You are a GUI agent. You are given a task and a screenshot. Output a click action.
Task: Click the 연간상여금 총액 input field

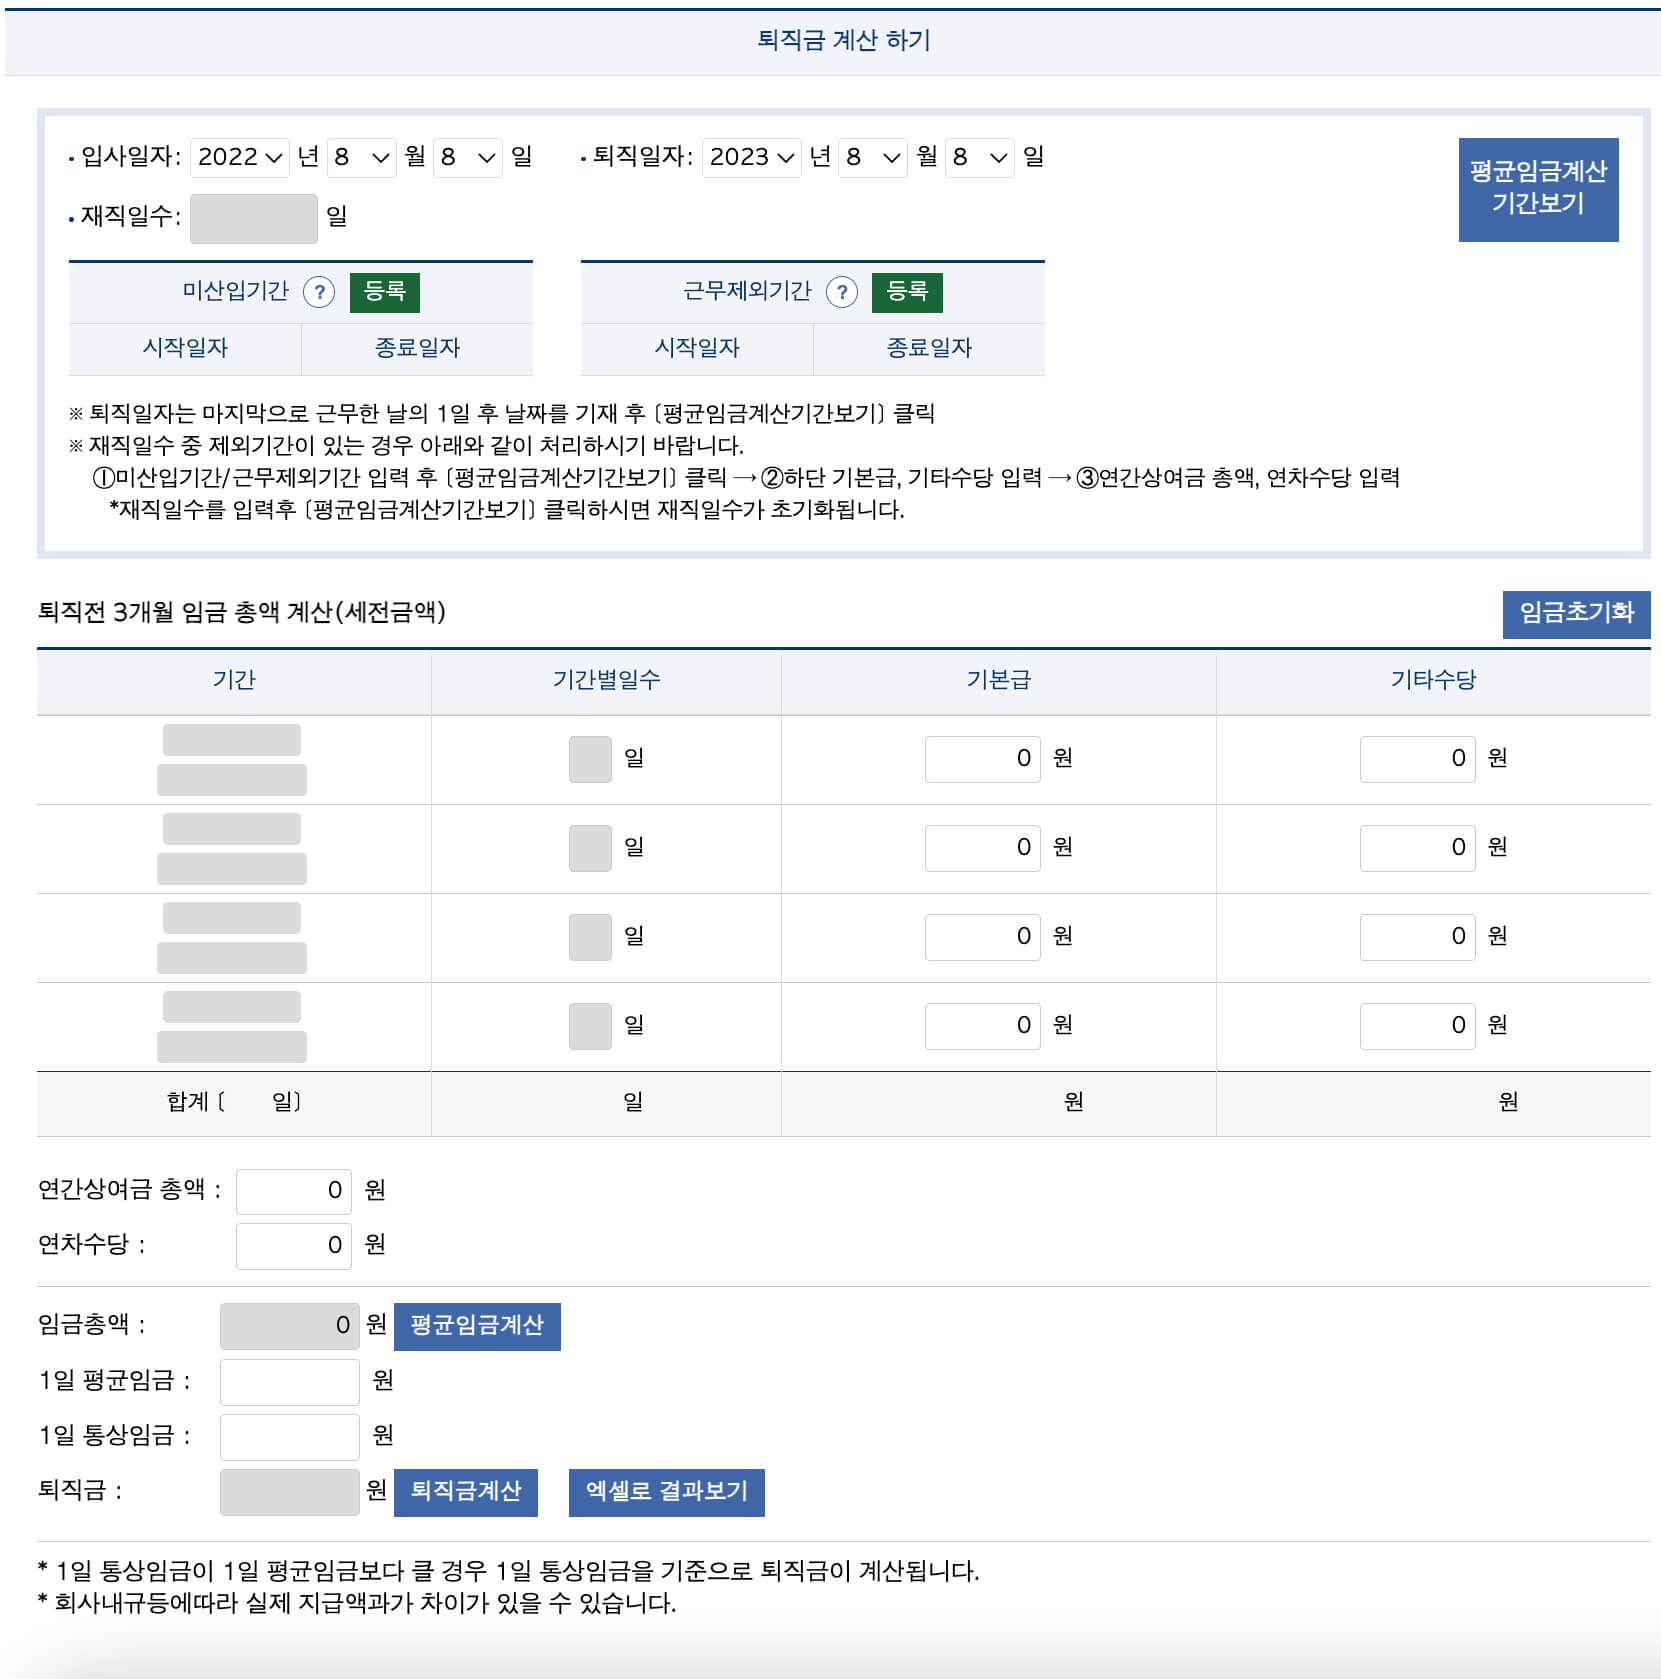click(x=293, y=1190)
